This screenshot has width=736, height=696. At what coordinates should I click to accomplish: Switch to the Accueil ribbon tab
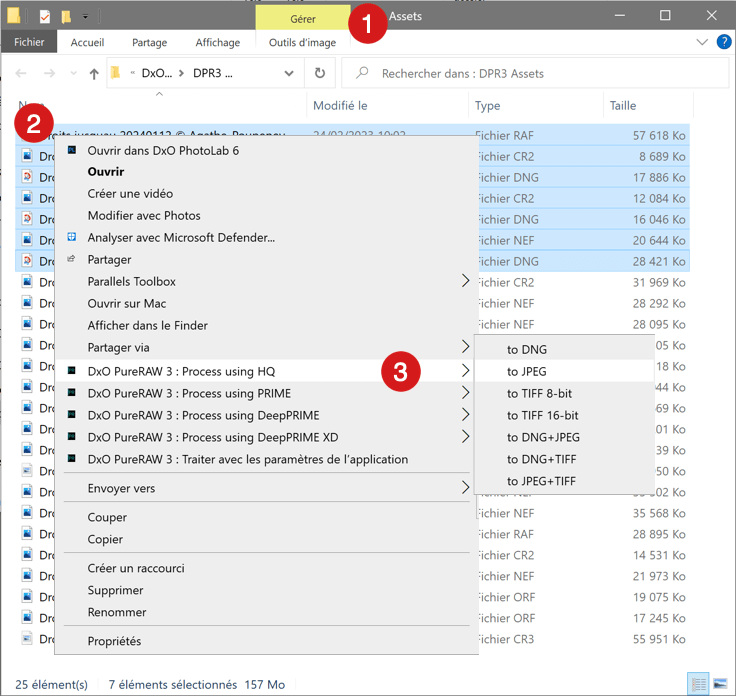tap(87, 43)
